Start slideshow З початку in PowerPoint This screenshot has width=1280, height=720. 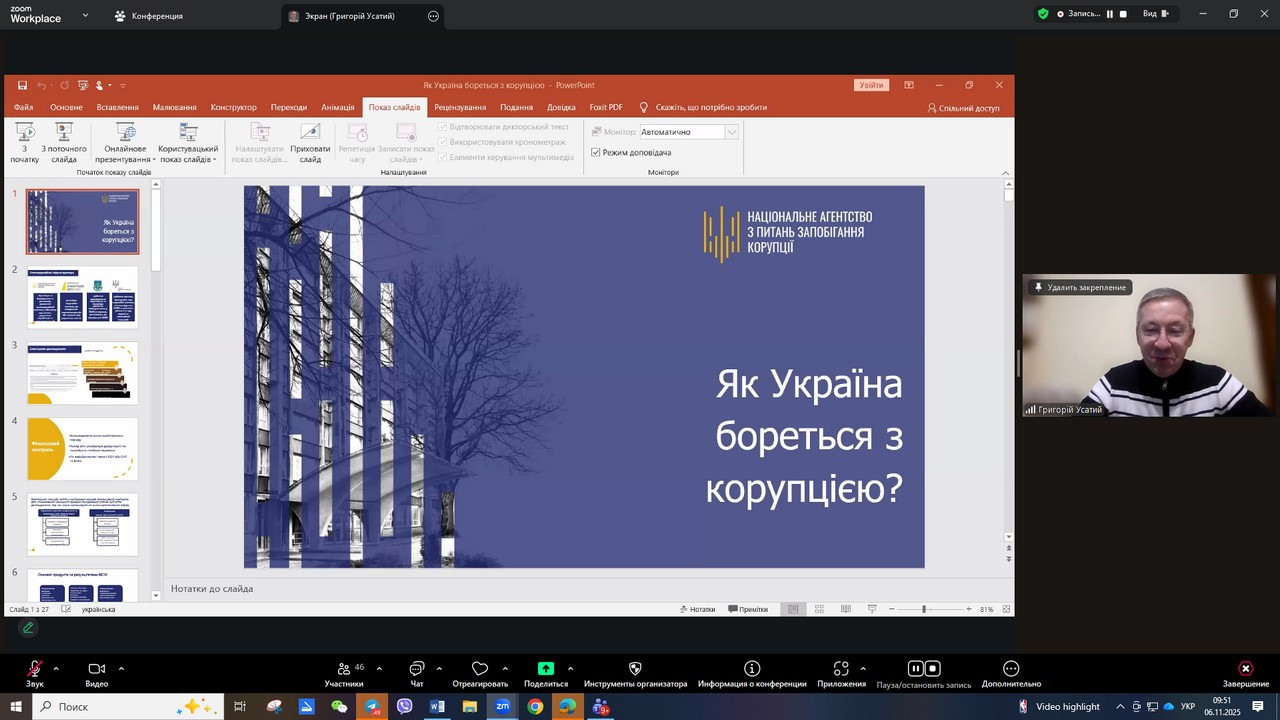tap(25, 142)
